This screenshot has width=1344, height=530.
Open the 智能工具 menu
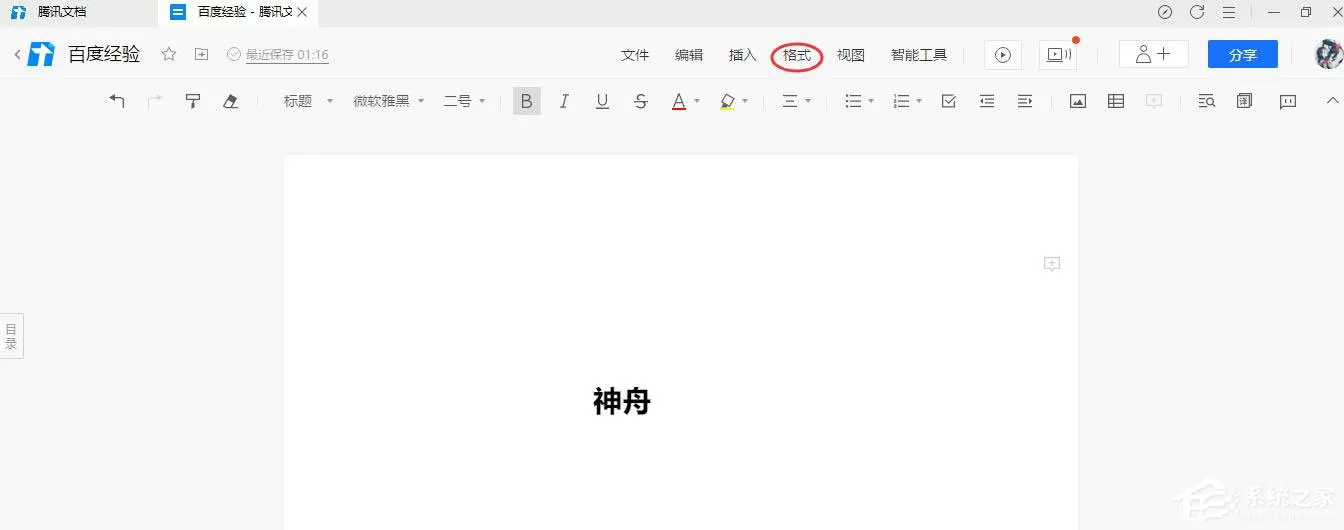(919, 55)
